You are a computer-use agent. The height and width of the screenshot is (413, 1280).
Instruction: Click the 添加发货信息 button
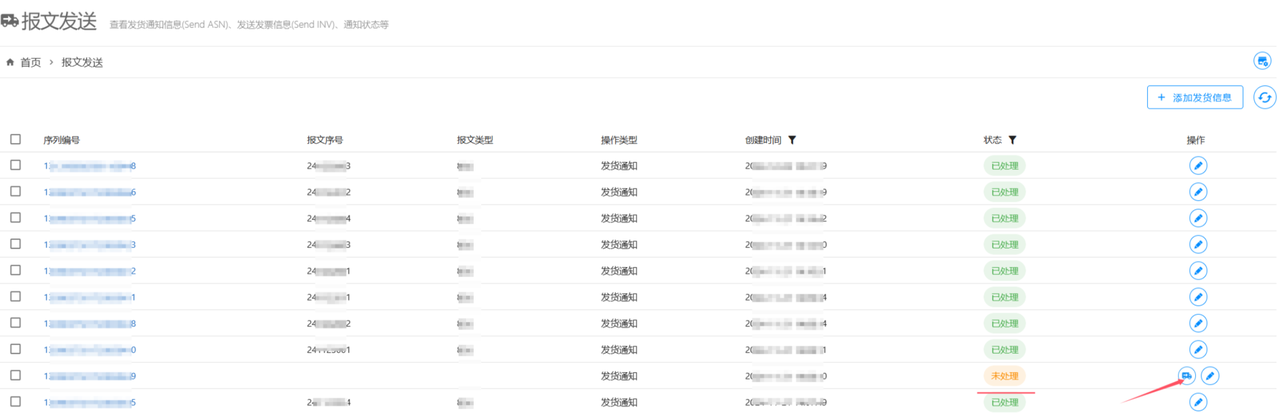(1195, 97)
